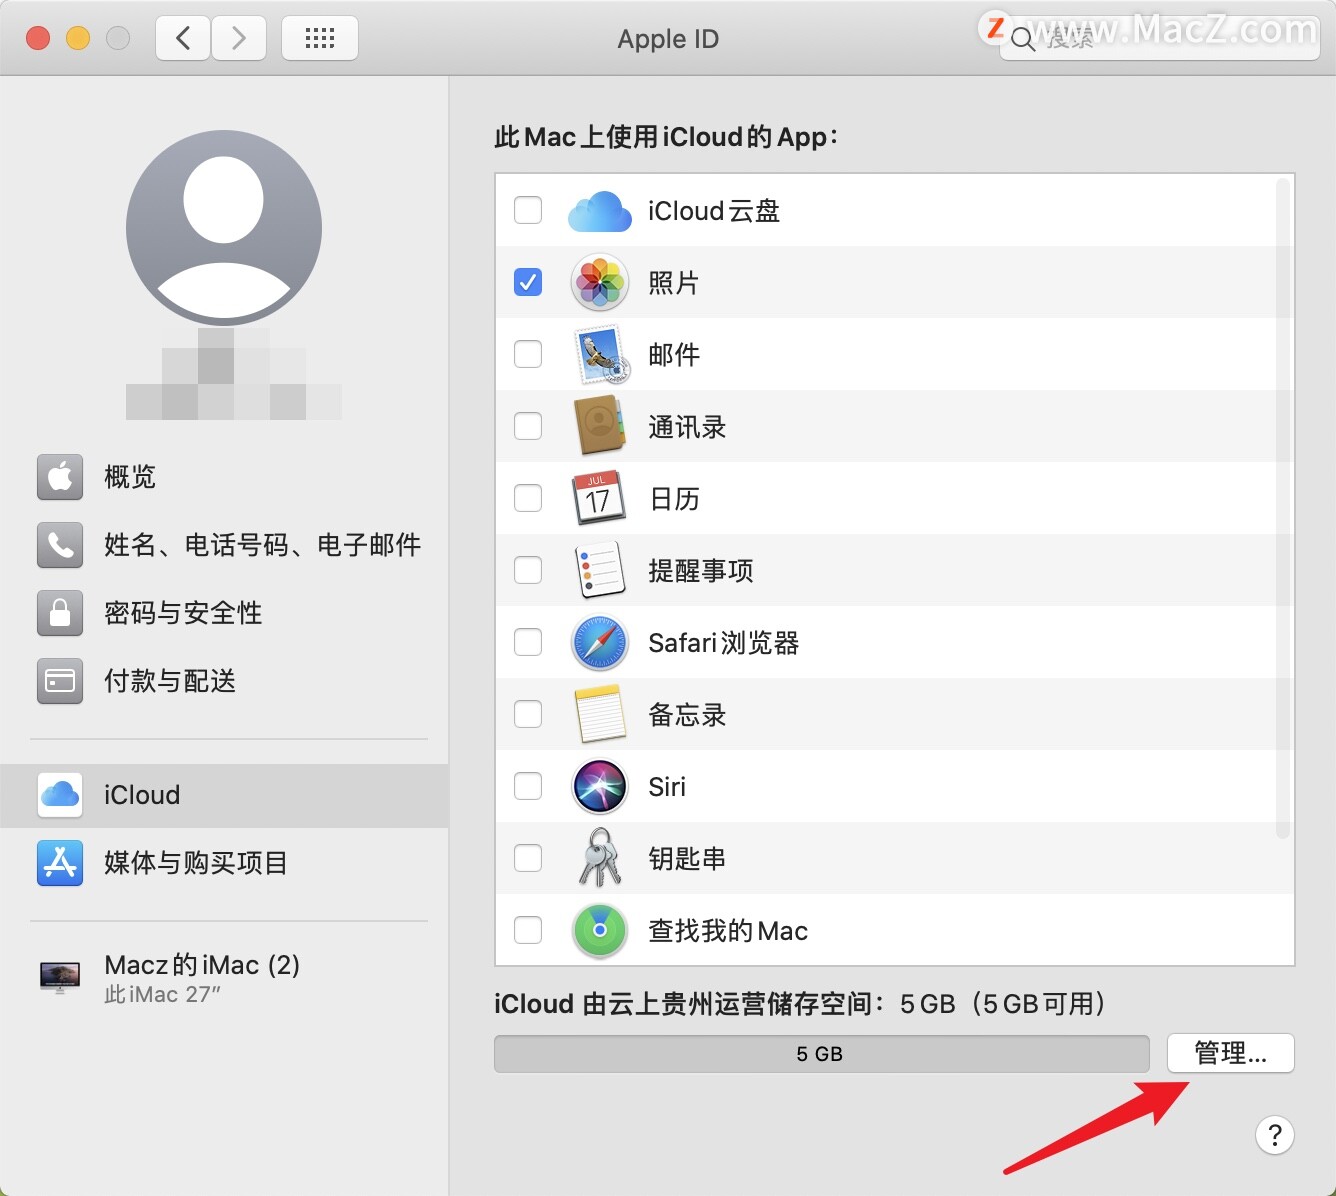1336x1196 pixels.
Task: Enable the Siri checkbox
Action: [528, 786]
